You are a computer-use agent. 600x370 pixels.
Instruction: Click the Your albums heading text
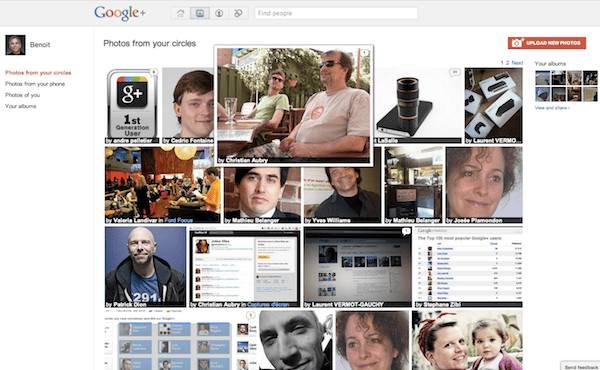pyautogui.click(x=550, y=64)
